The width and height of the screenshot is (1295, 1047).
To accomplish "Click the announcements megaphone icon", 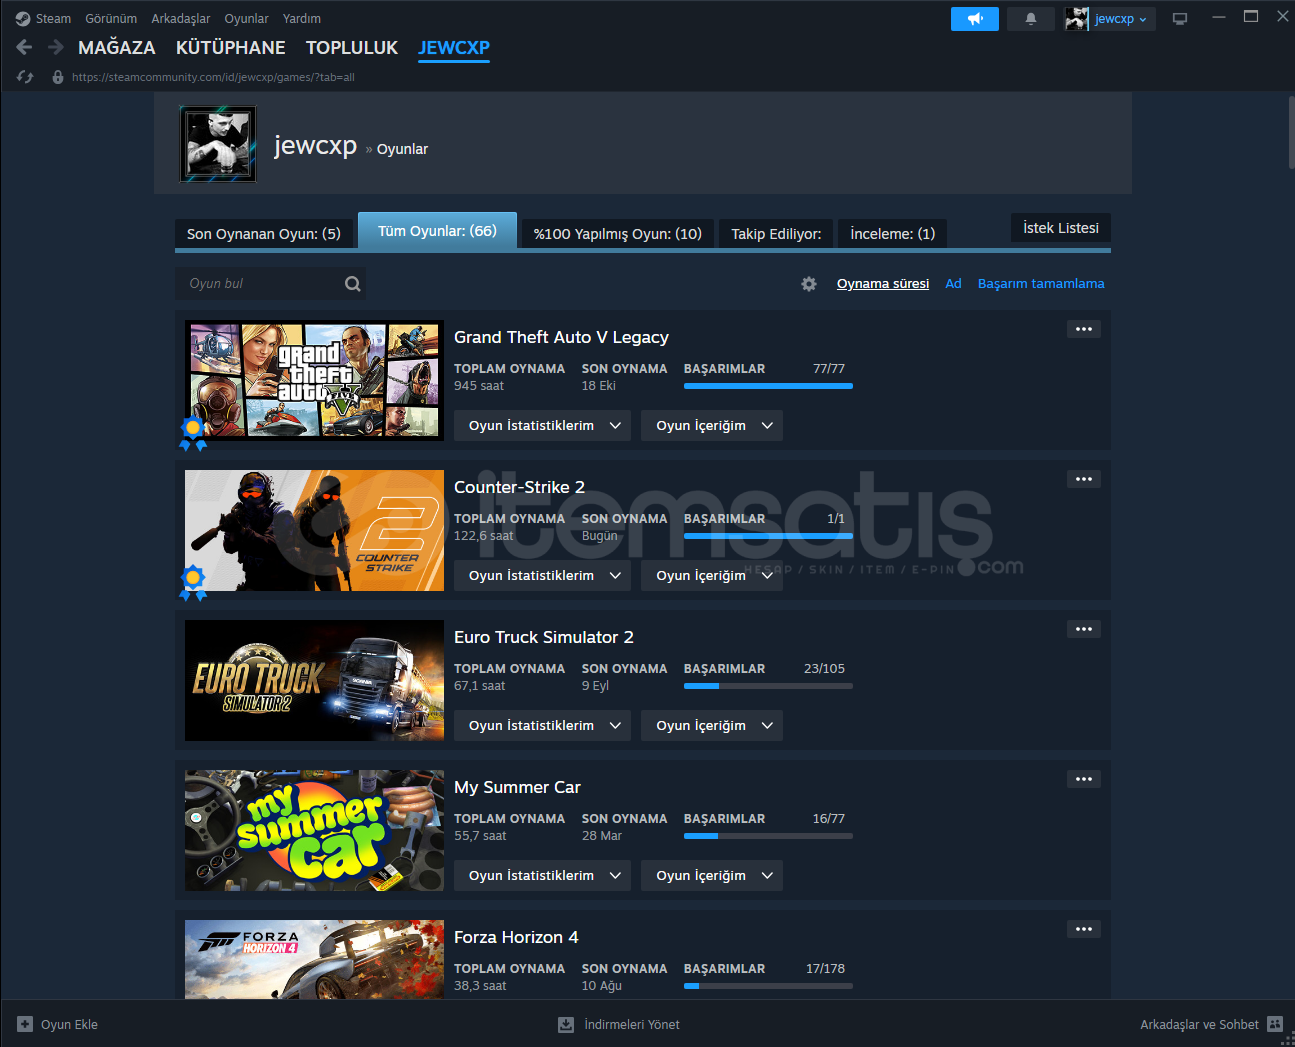I will click(974, 19).
